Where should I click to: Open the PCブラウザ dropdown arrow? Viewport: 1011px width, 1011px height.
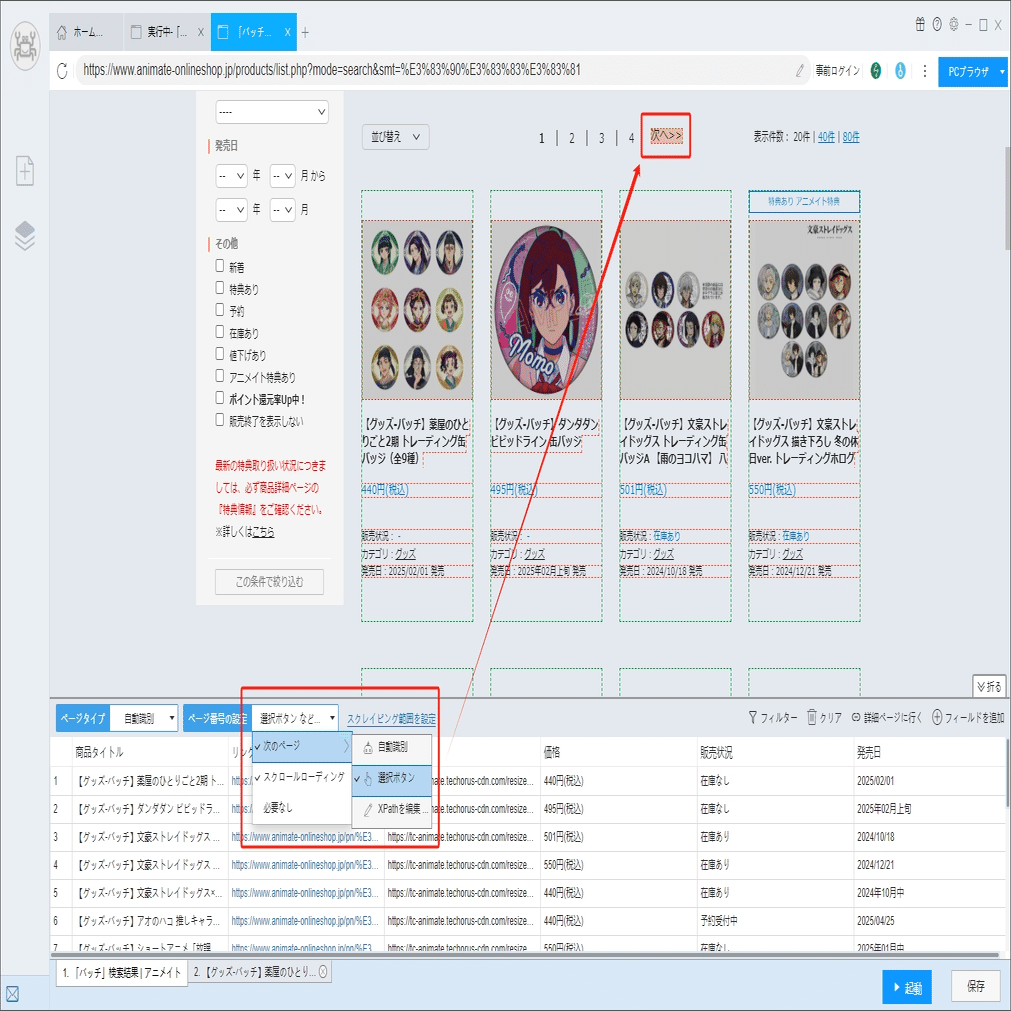1002,72
